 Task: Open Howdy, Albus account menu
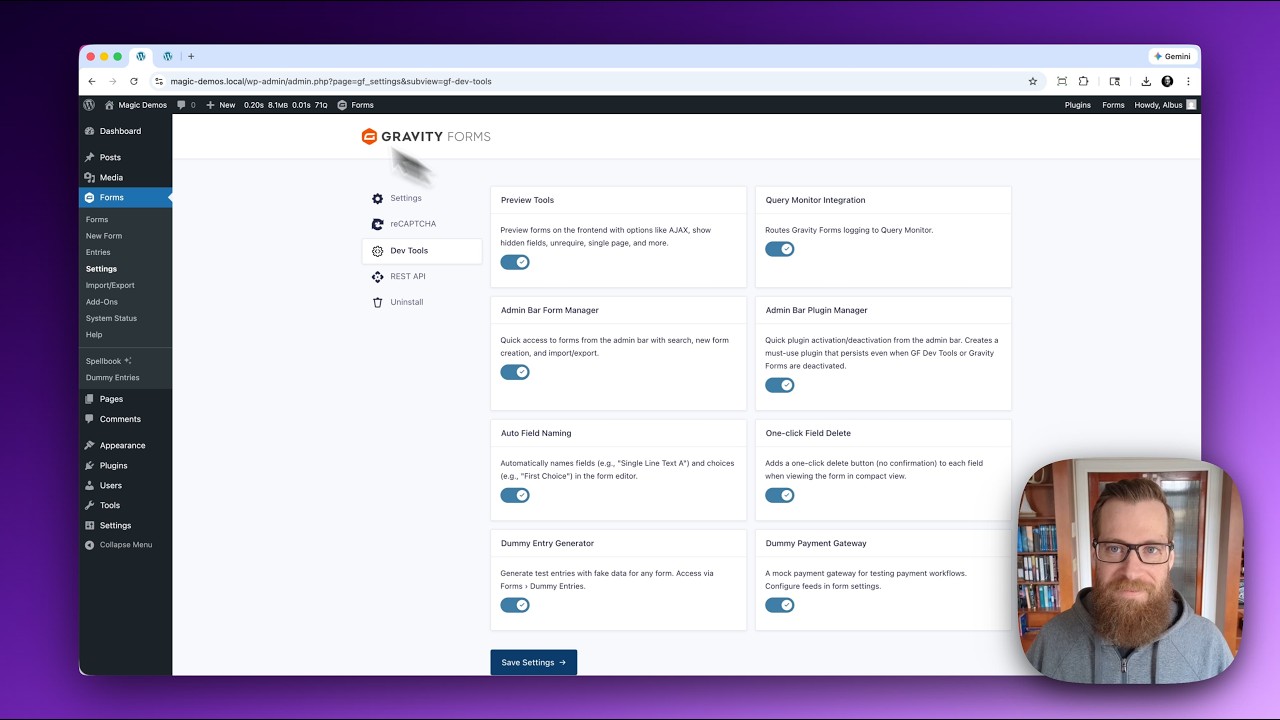[1165, 105]
